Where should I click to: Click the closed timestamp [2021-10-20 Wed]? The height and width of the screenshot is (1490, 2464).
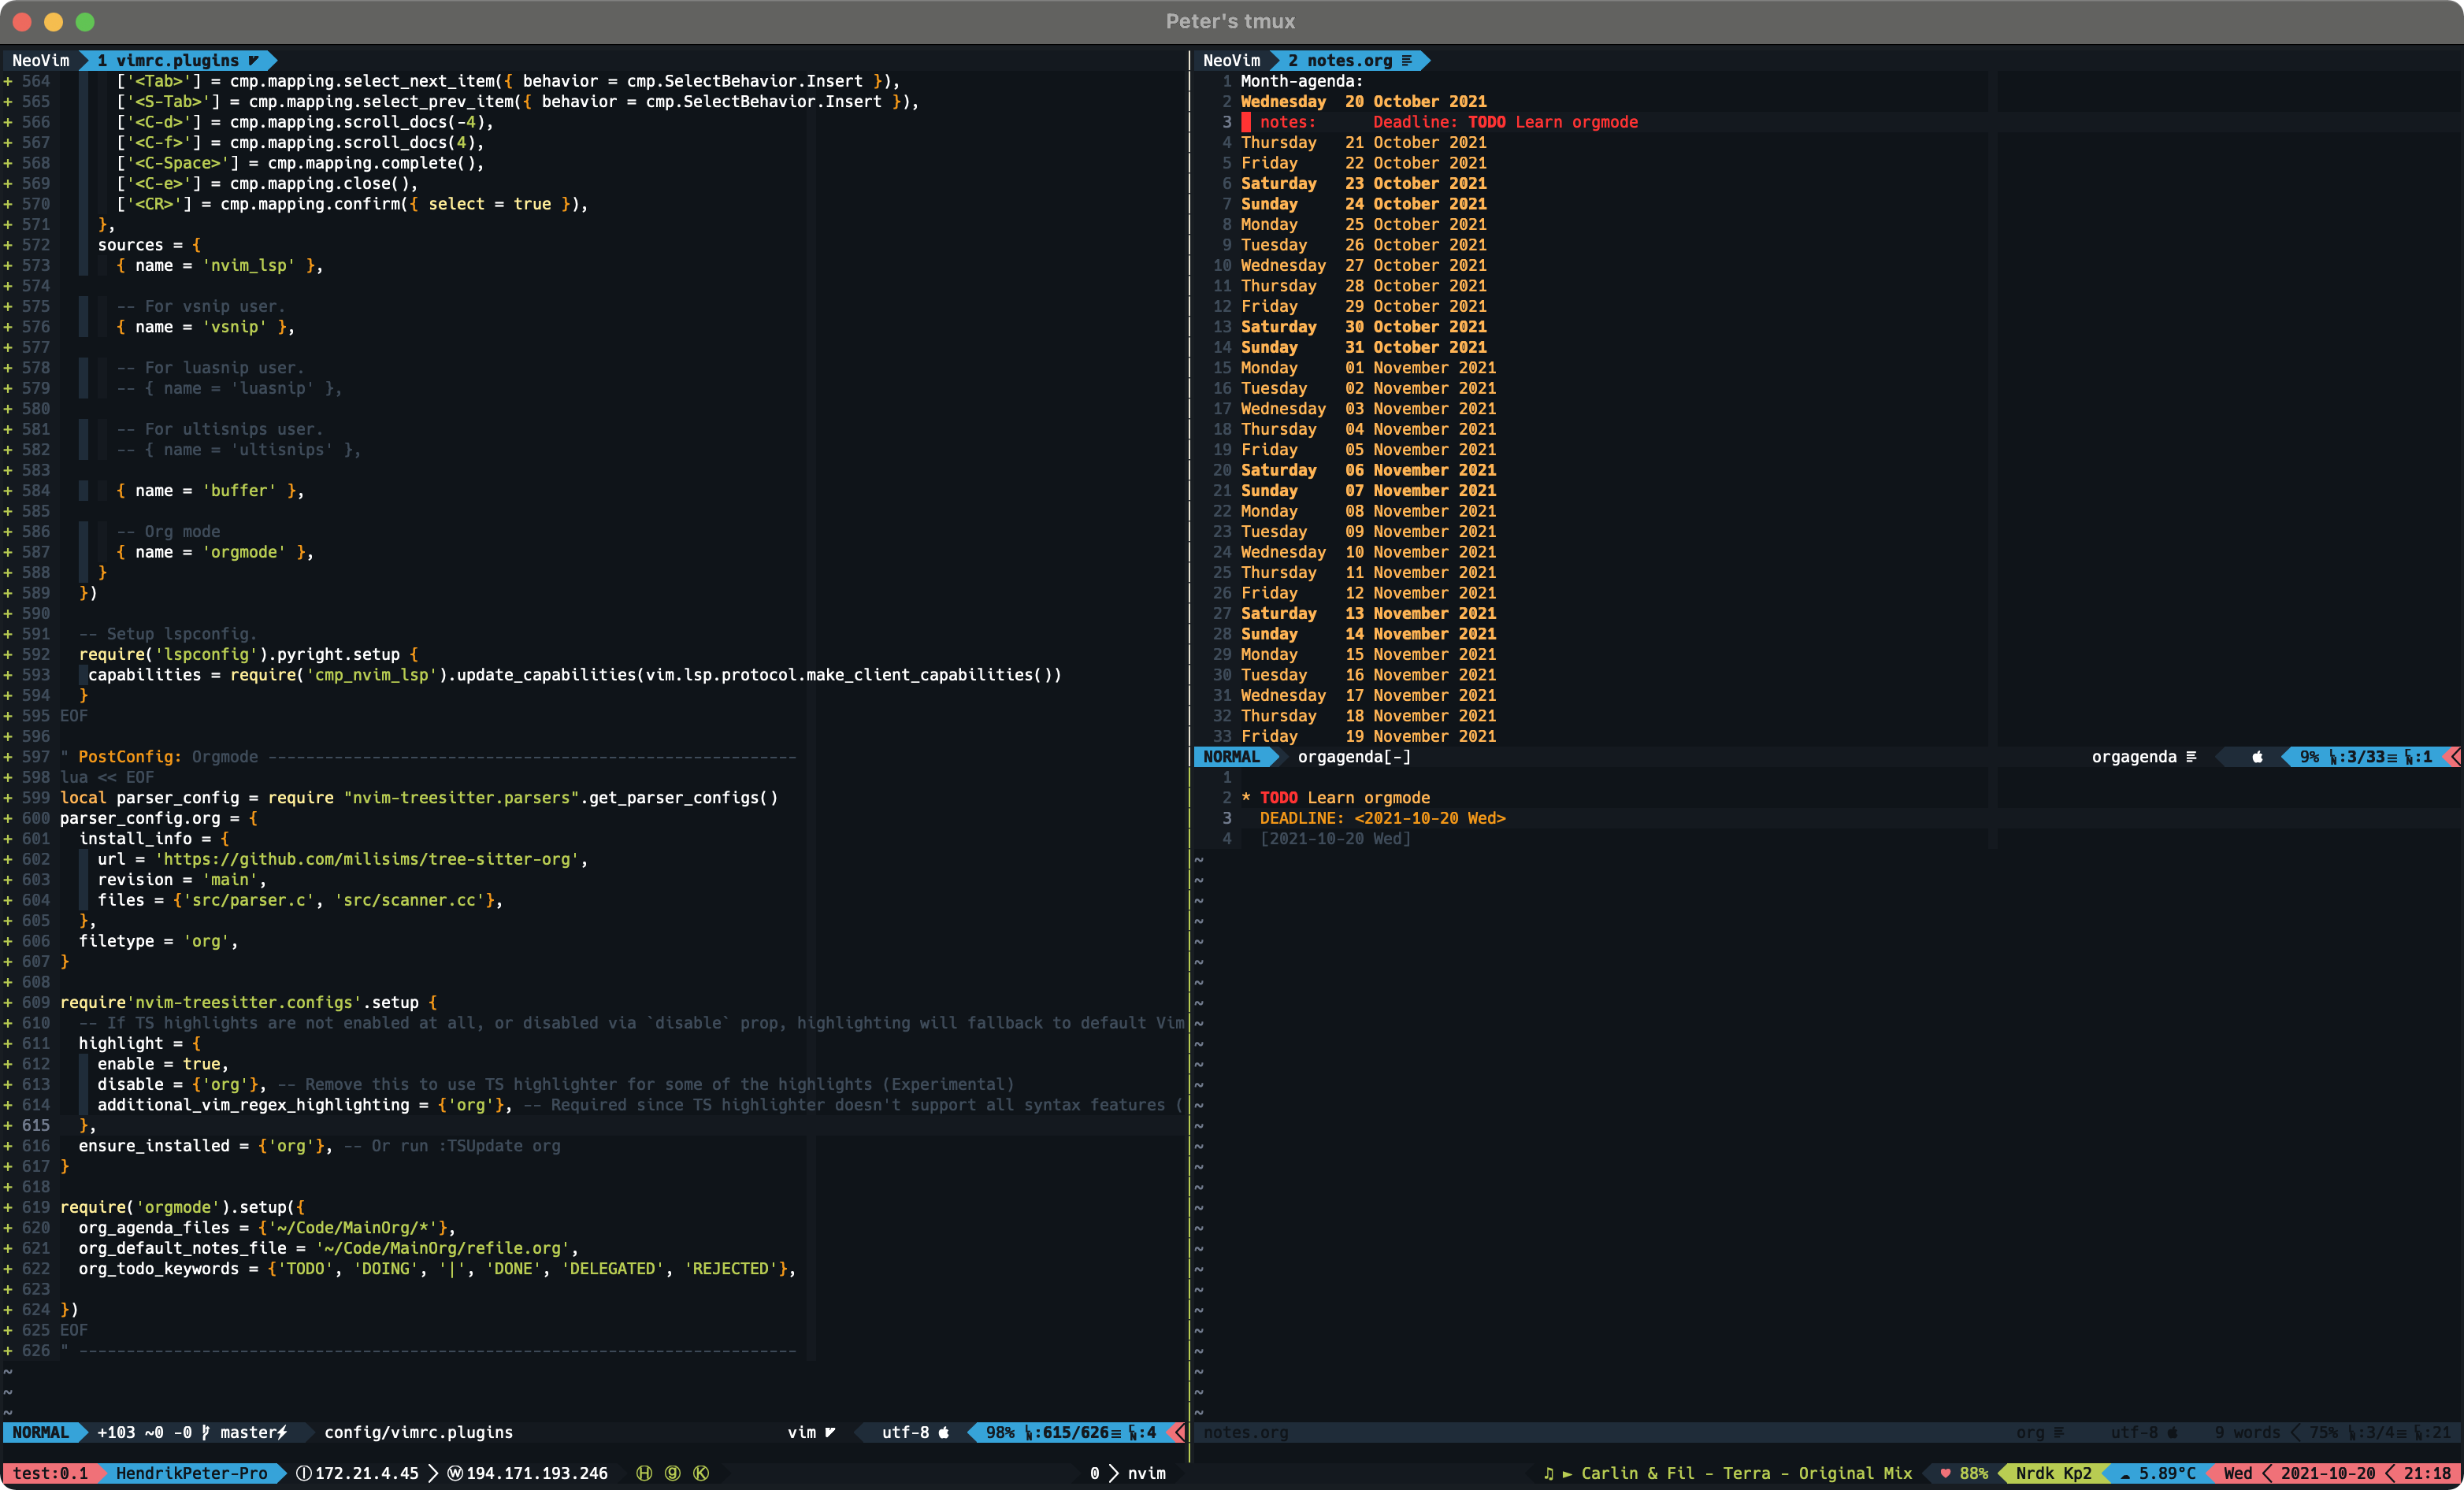coord(1335,839)
